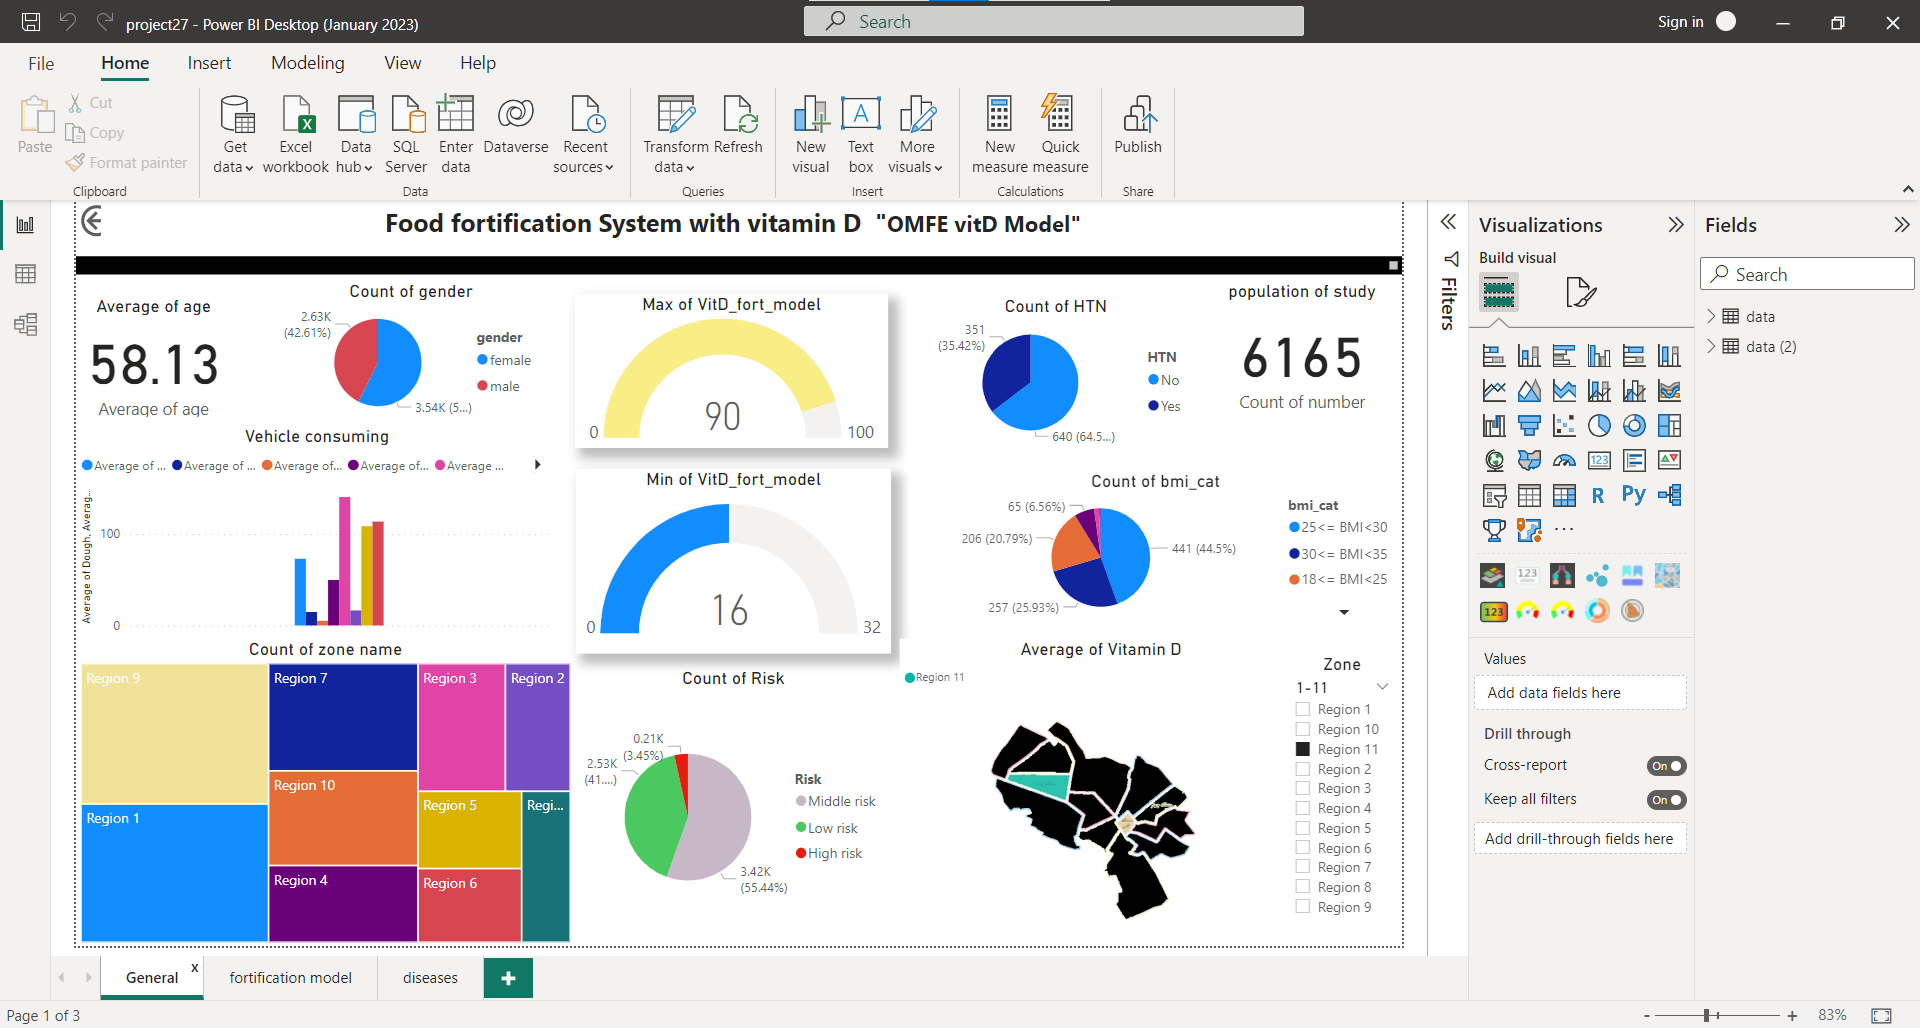Toggle Cross-report drill through off

(1666, 766)
